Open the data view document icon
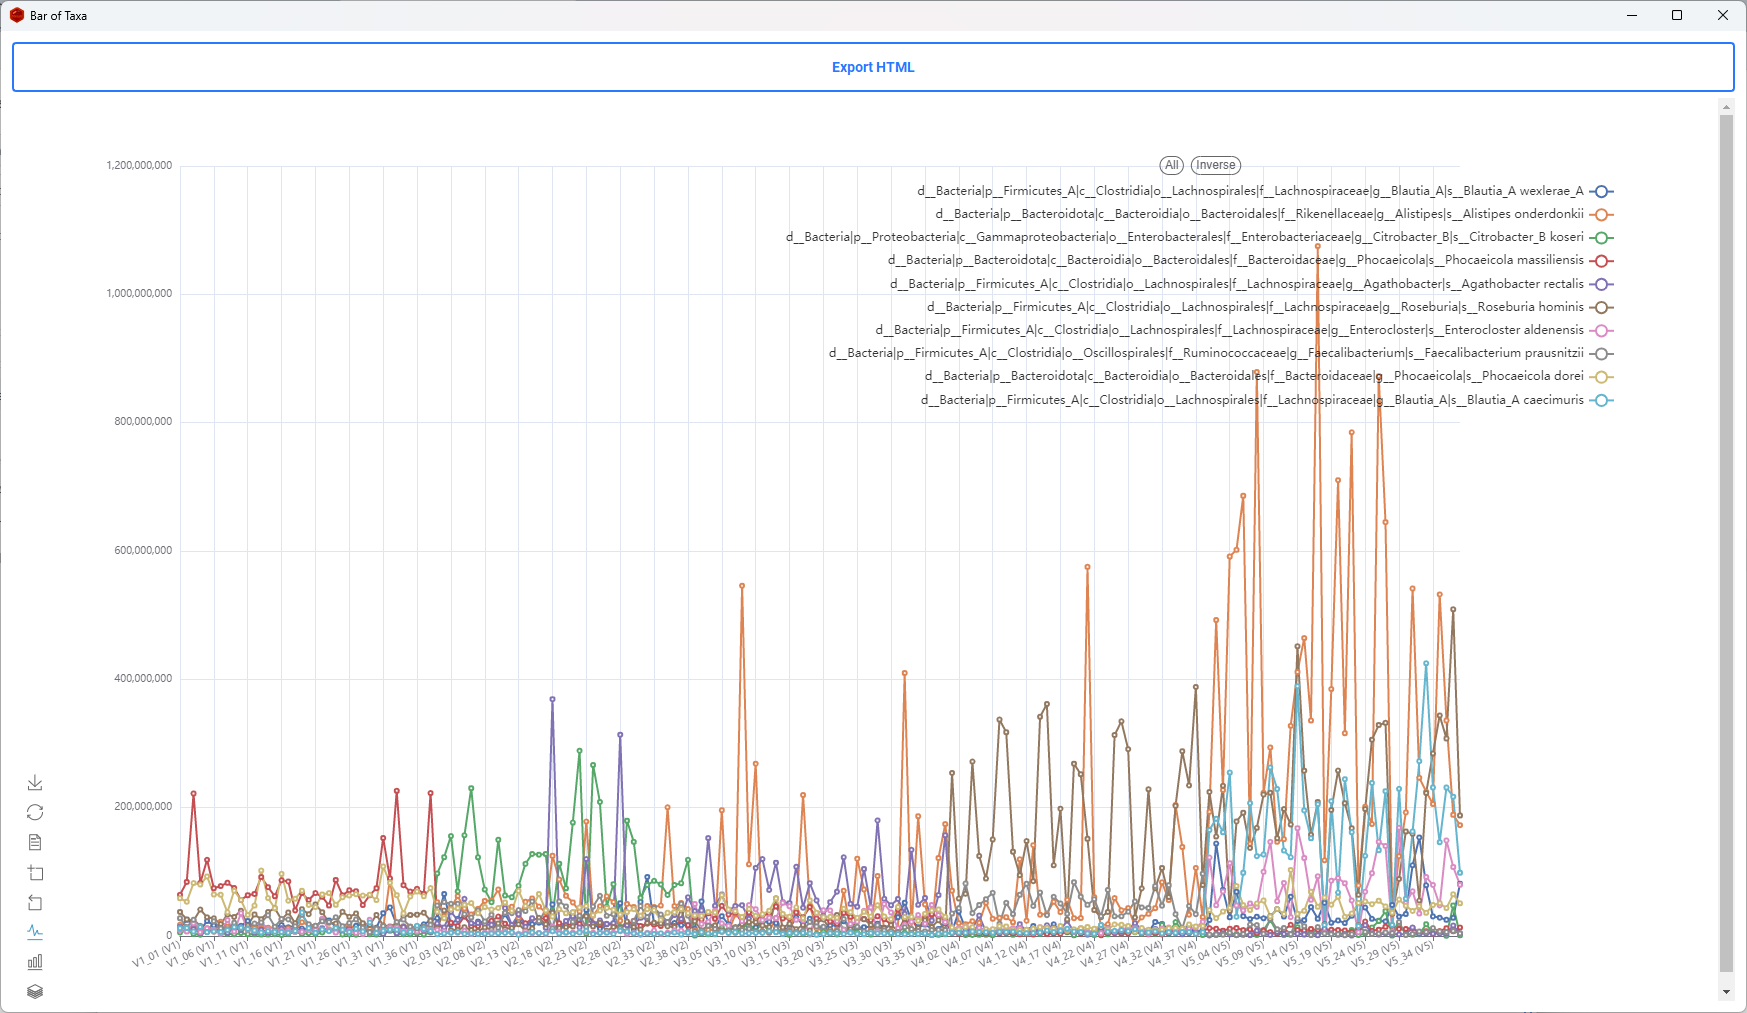This screenshot has height=1013, width=1747. [35, 842]
